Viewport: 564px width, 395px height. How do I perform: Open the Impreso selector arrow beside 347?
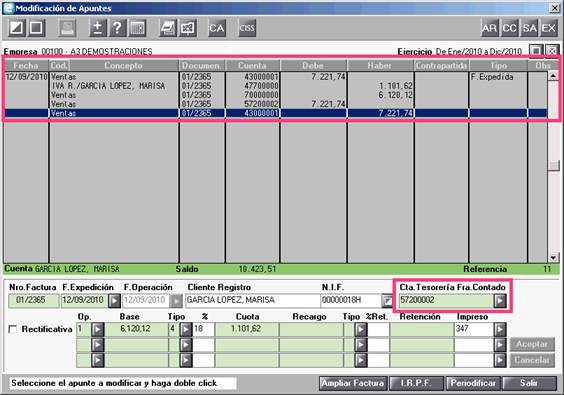(x=500, y=329)
